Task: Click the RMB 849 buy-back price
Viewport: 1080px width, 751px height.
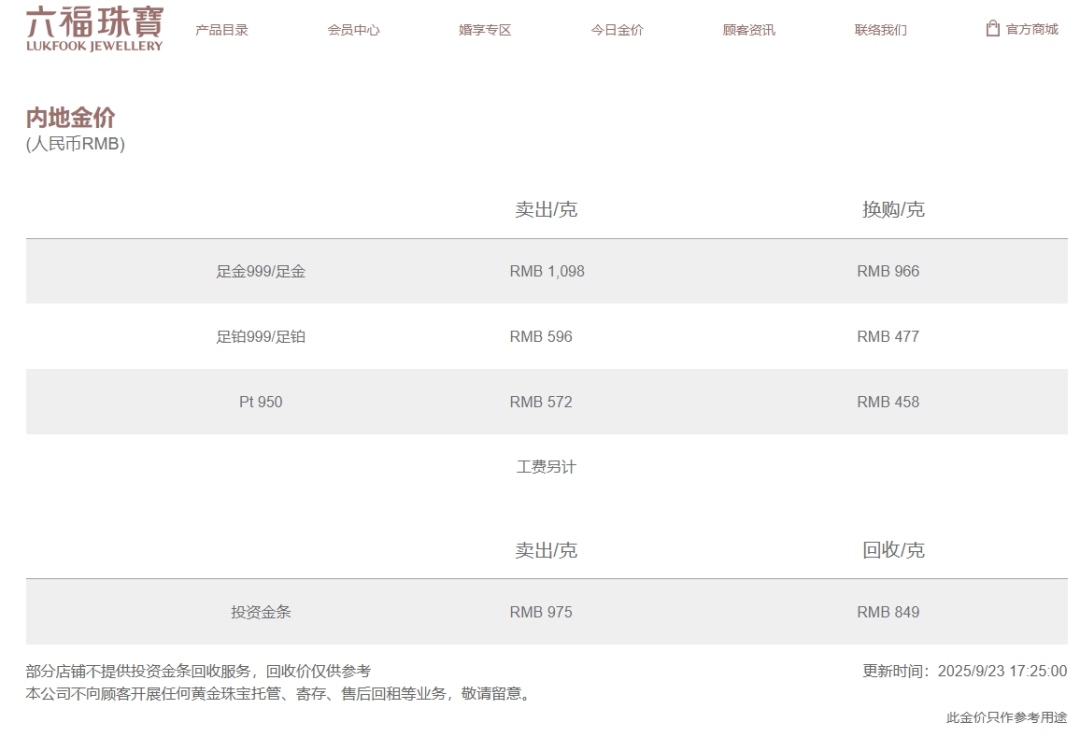Action: tap(887, 612)
